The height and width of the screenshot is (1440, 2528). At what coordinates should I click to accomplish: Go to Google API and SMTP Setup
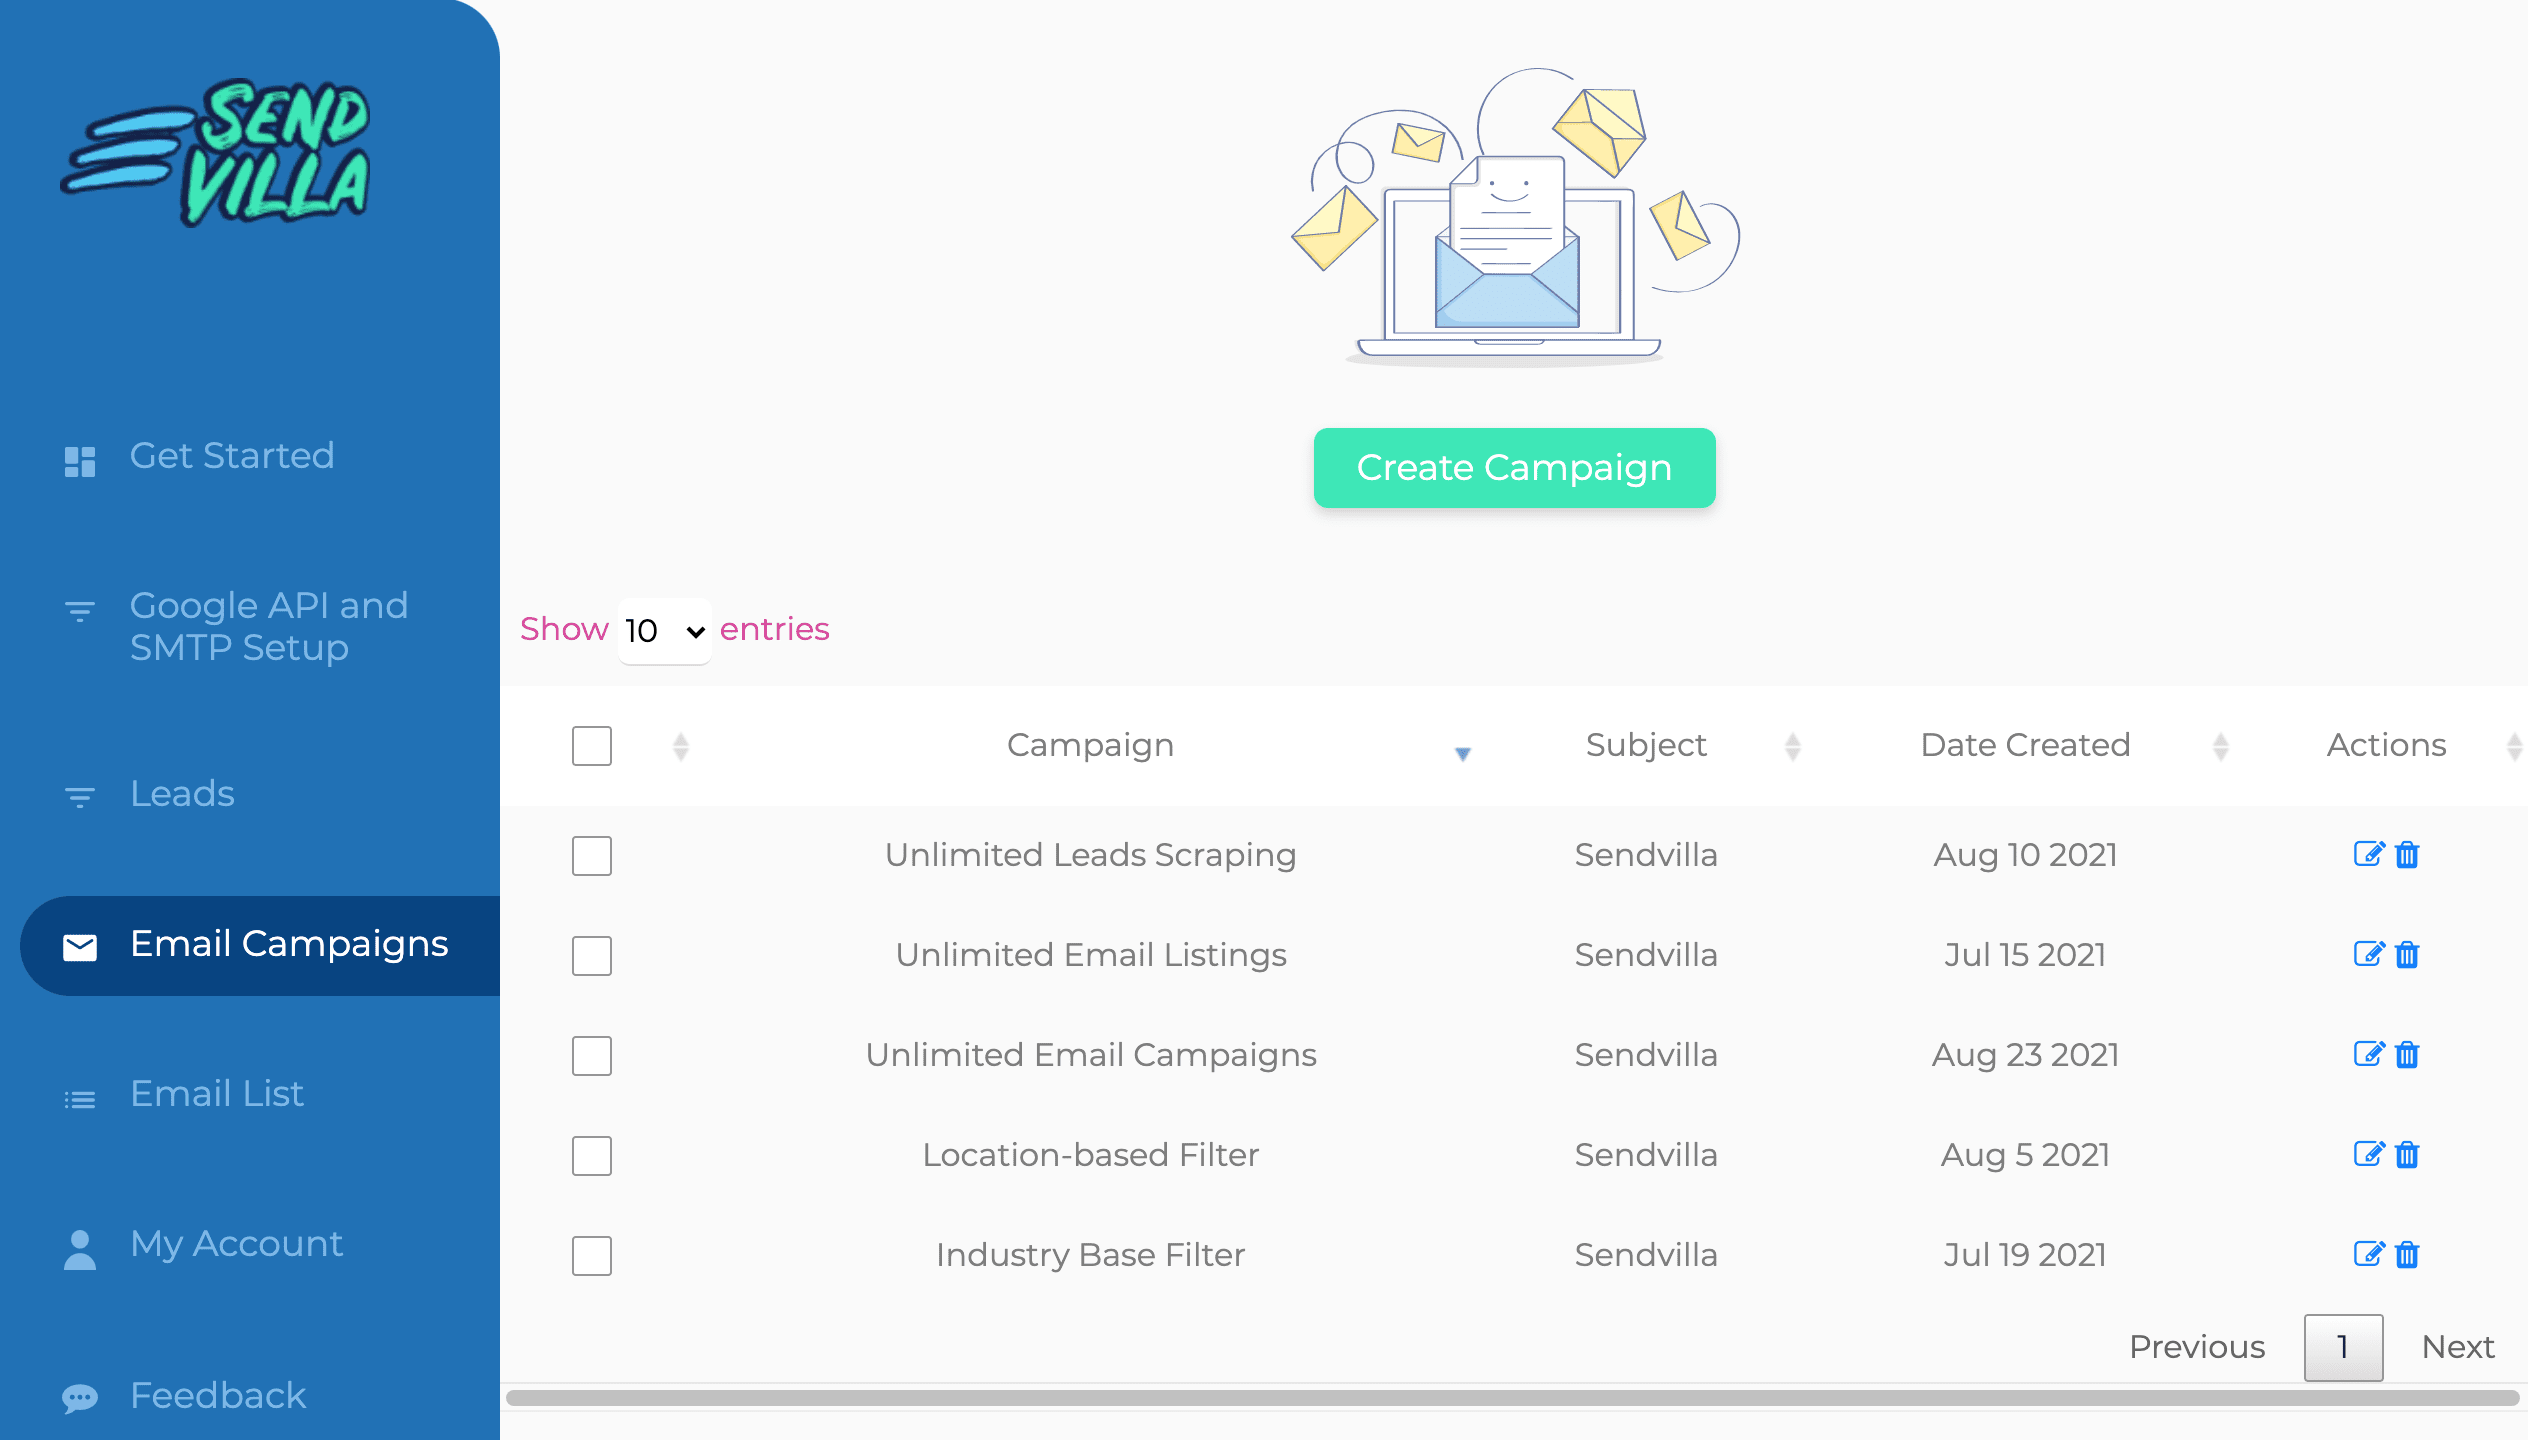pyautogui.click(x=268, y=626)
